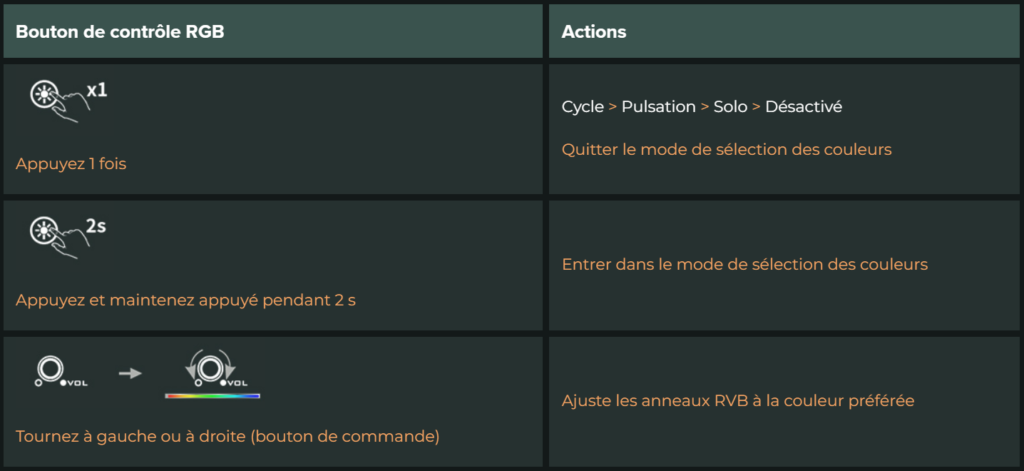
Task: Click the word "Solo" in the mode sequence
Action: tap(730, 107)
